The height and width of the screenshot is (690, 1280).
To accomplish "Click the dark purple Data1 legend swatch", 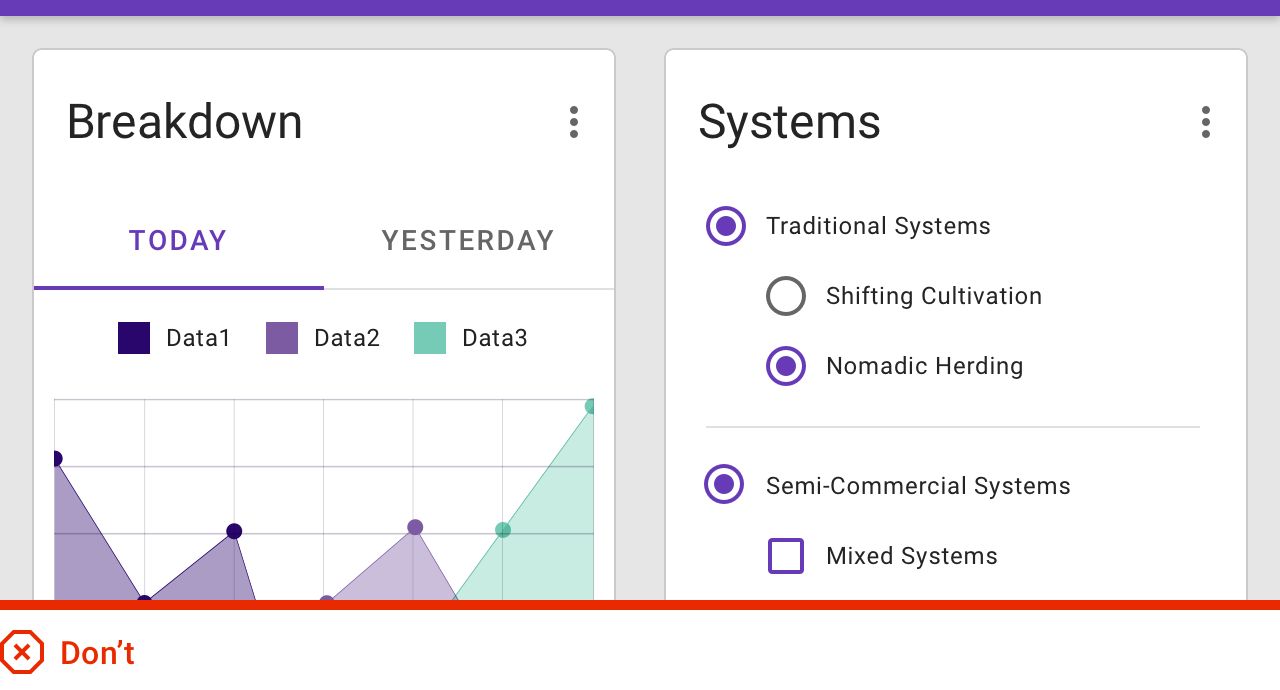I will pos(134,338).
